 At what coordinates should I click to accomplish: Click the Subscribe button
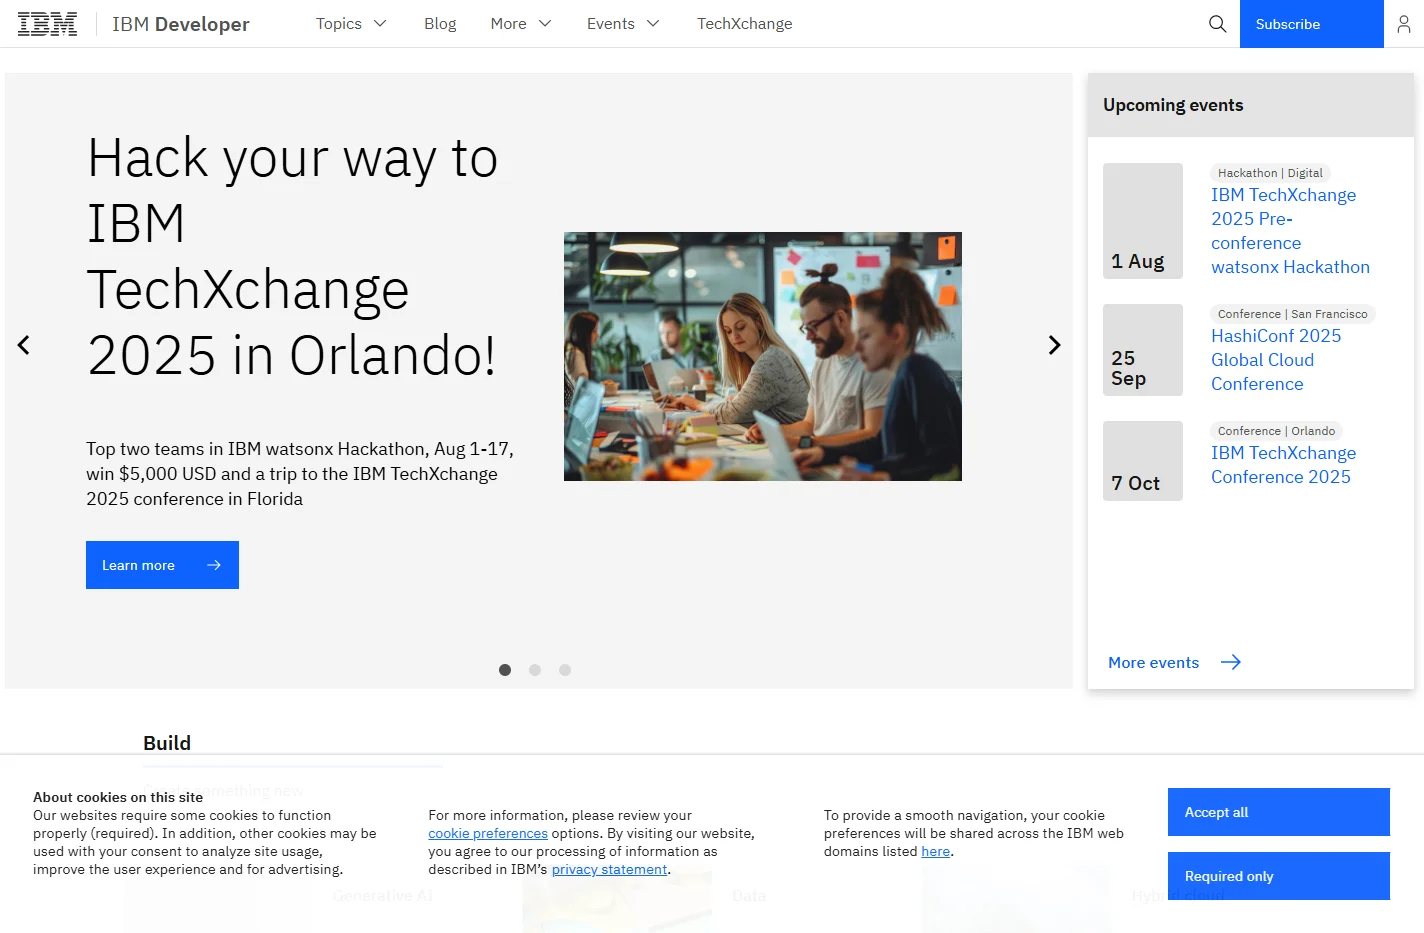pyautogui.click(x=1312, y=24)
